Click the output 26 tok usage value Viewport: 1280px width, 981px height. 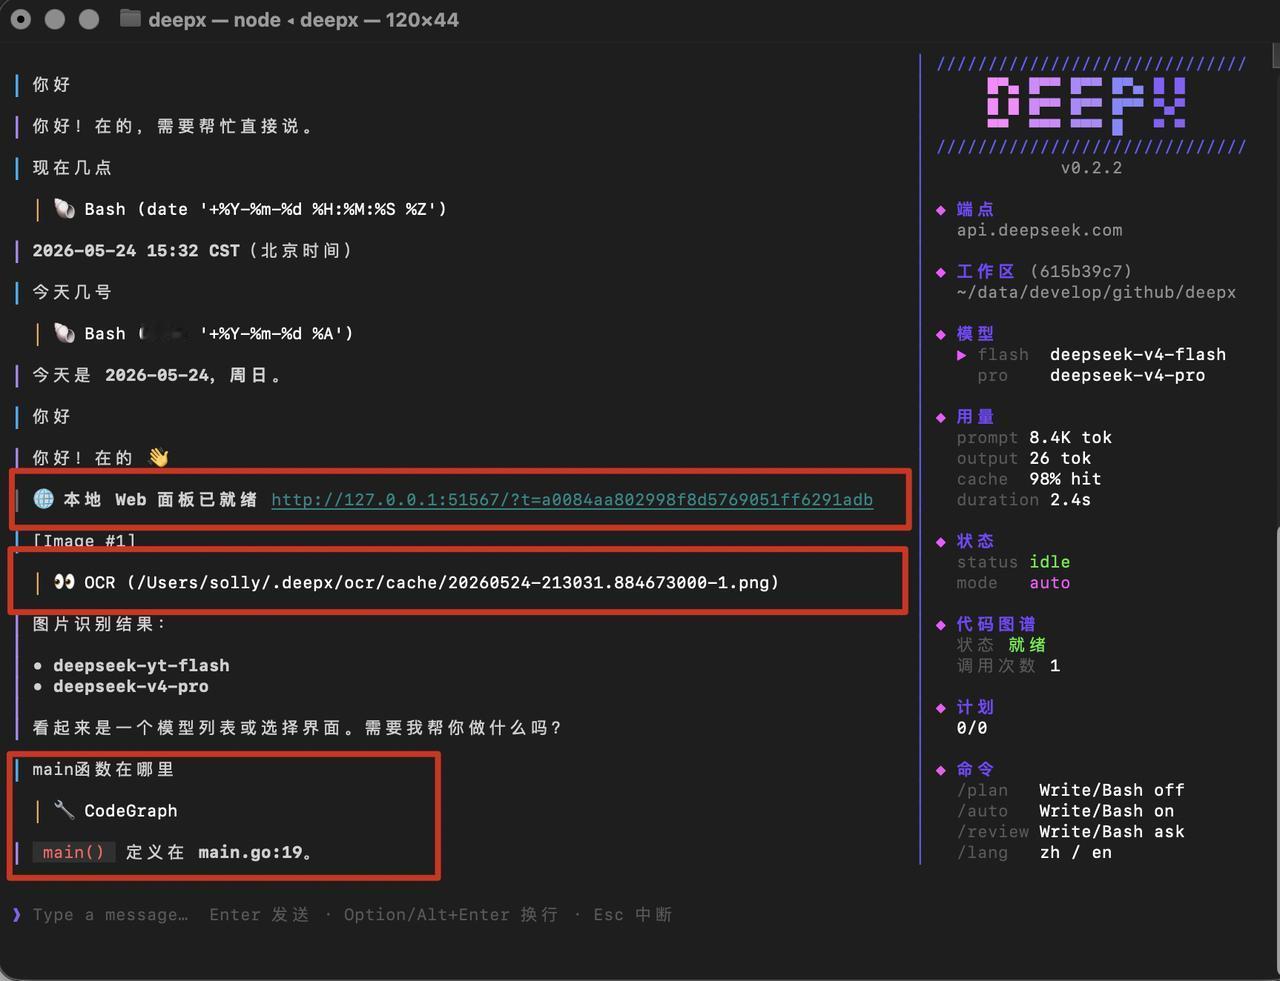[x=1060, y=458]
